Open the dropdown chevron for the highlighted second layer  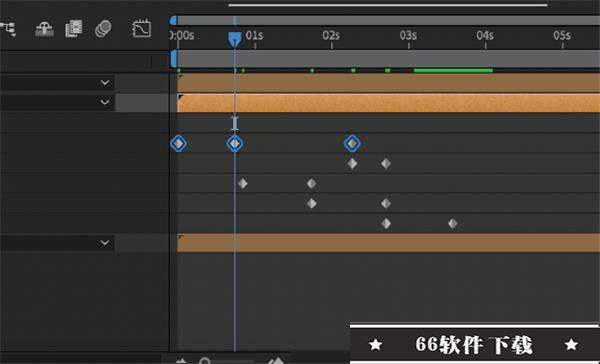click(104, 102)
